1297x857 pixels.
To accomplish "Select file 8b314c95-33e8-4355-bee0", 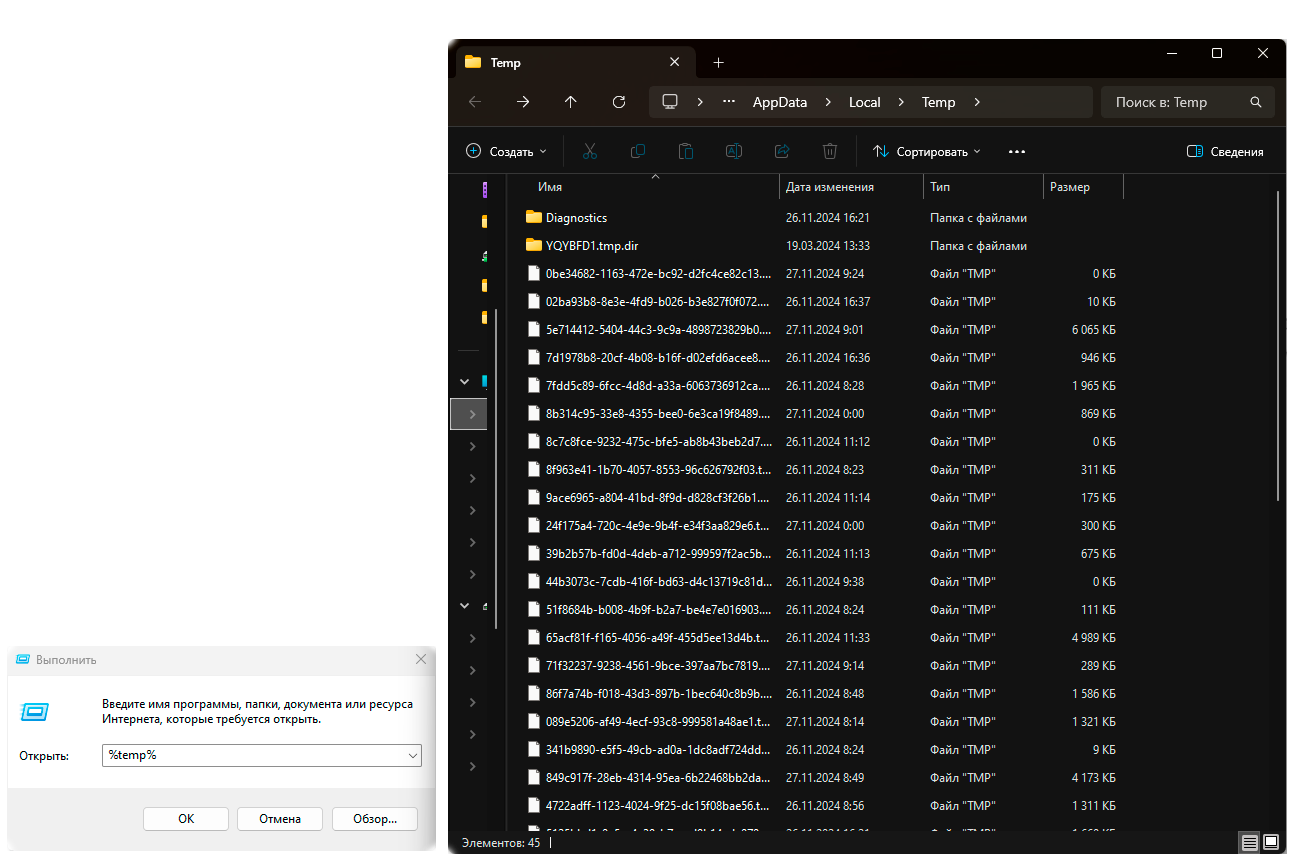I will point(659,413).
